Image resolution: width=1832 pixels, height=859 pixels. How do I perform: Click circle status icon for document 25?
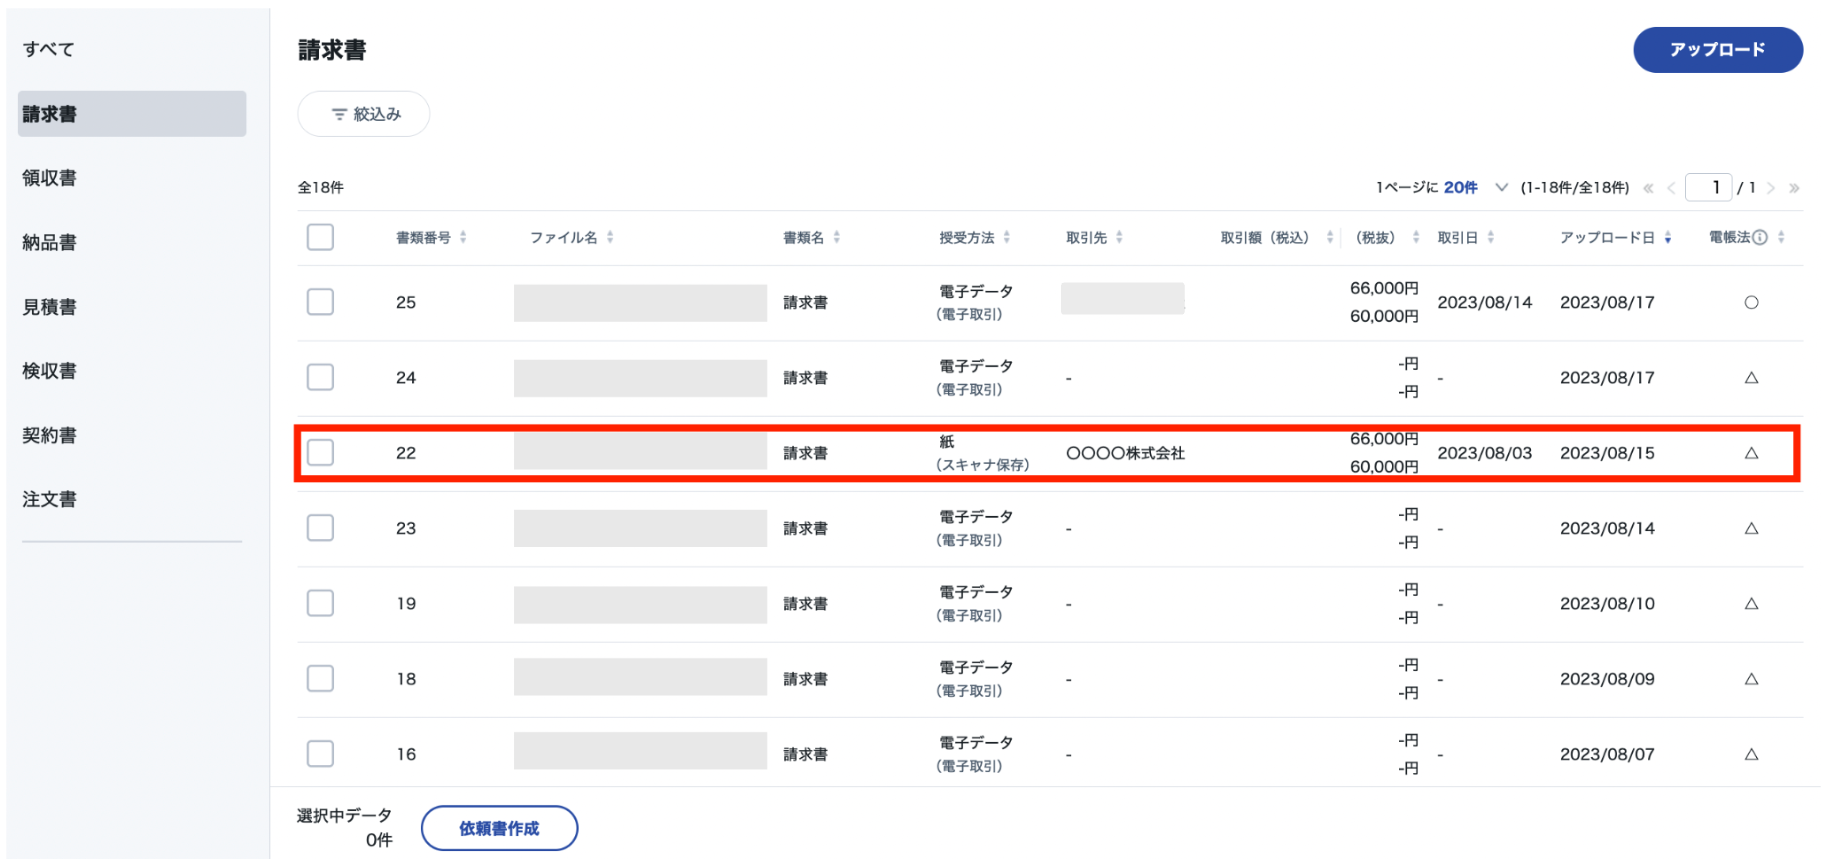[1751, 302]
